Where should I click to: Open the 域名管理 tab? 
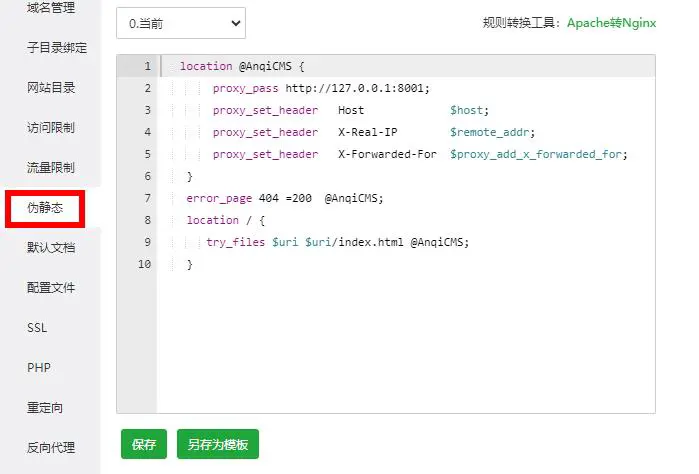[x=50, y=8]
